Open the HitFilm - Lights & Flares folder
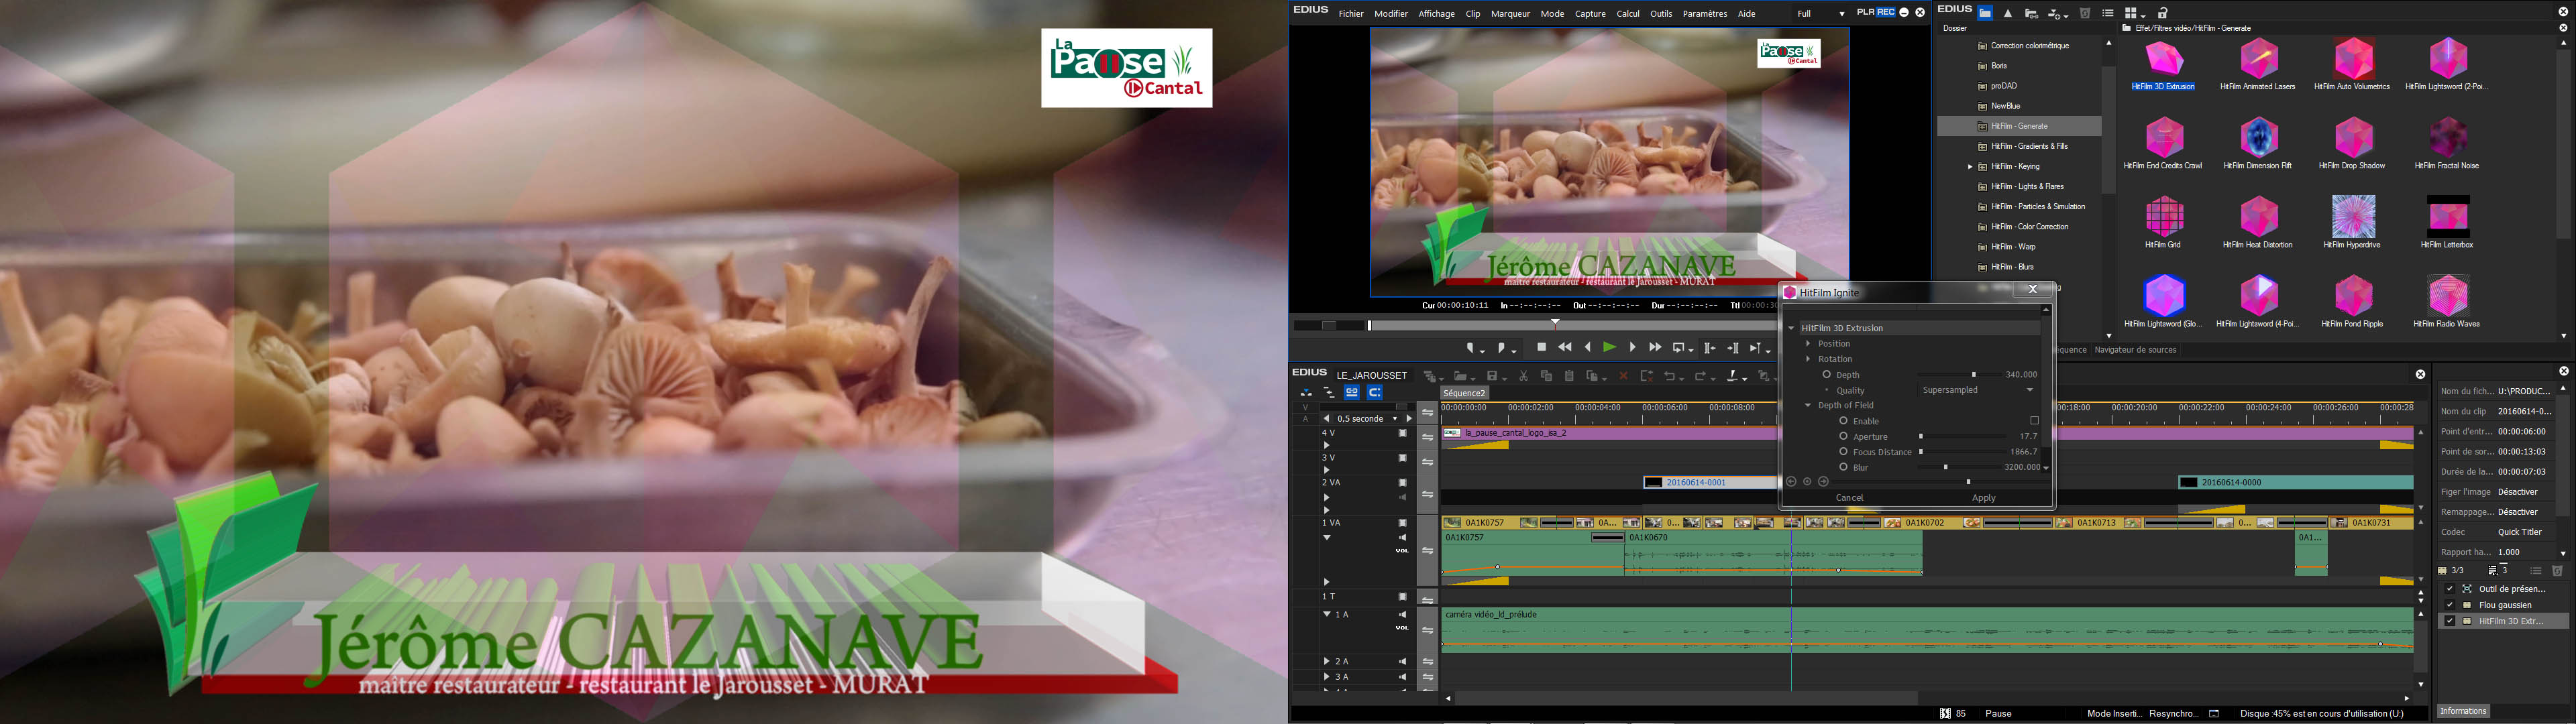2576x724 pixels. coord(2027,187)
